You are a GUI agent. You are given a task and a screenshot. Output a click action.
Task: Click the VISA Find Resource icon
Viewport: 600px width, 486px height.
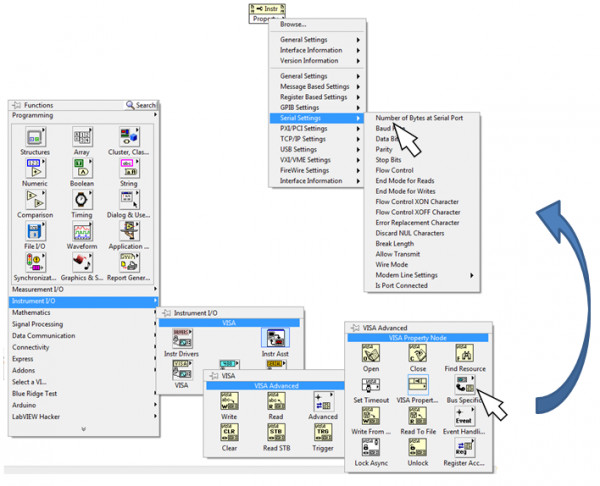[x=463, y=355]
